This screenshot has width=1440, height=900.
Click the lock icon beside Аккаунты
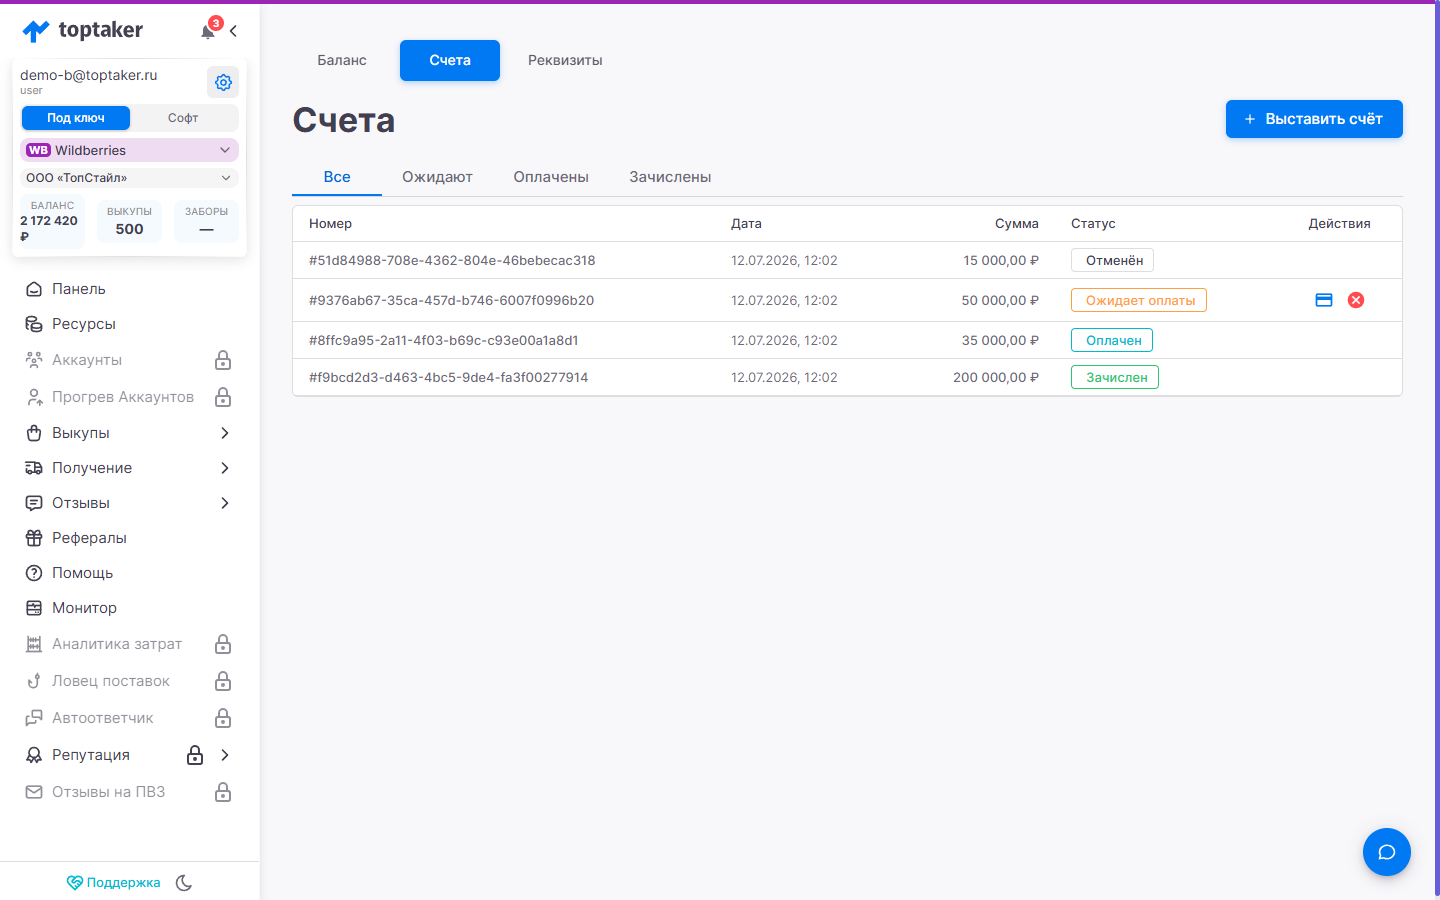pos(223,360)
